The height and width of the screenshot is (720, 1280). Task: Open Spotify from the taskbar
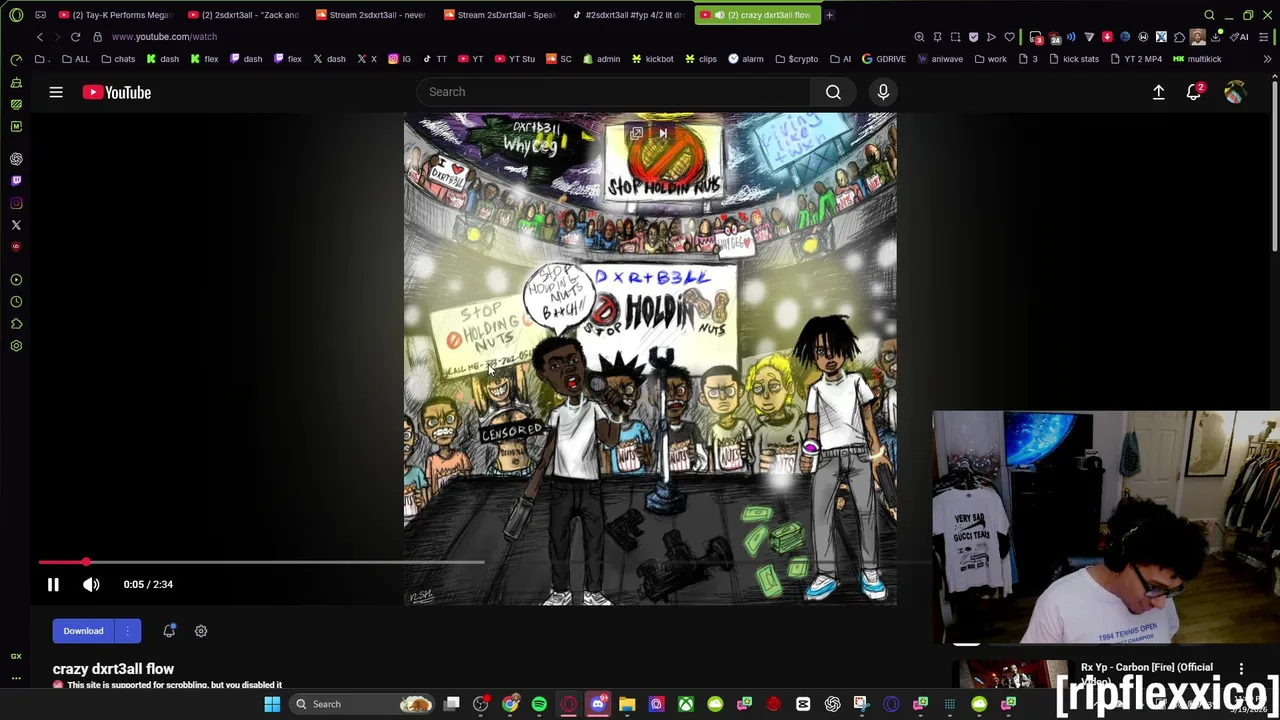[539, 704]
